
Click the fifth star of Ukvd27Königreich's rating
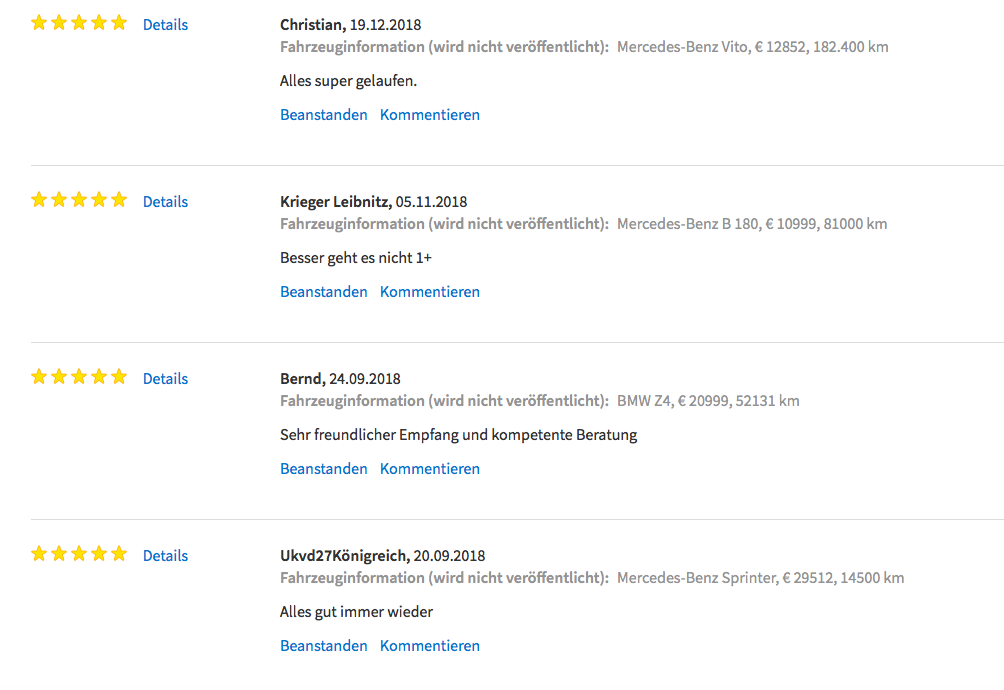coord(119,553)
